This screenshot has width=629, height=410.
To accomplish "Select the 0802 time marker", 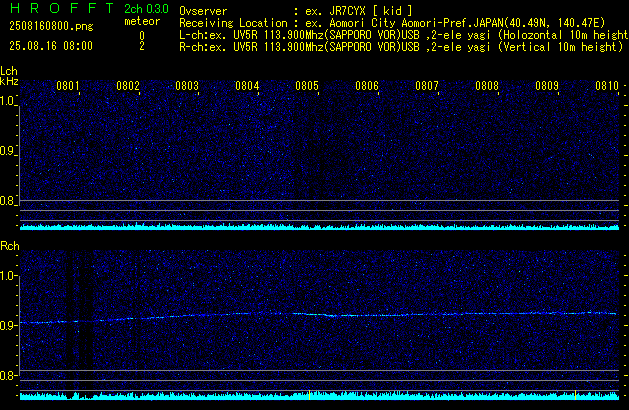I will tap(128, 86).
